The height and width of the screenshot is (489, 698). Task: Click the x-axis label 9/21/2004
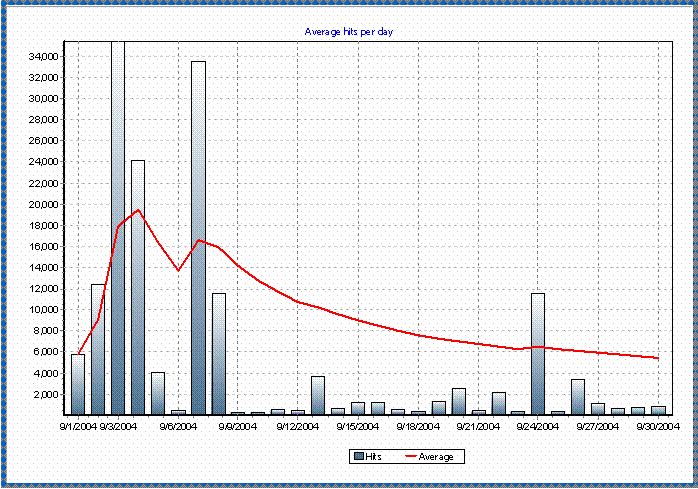(479, 427)
